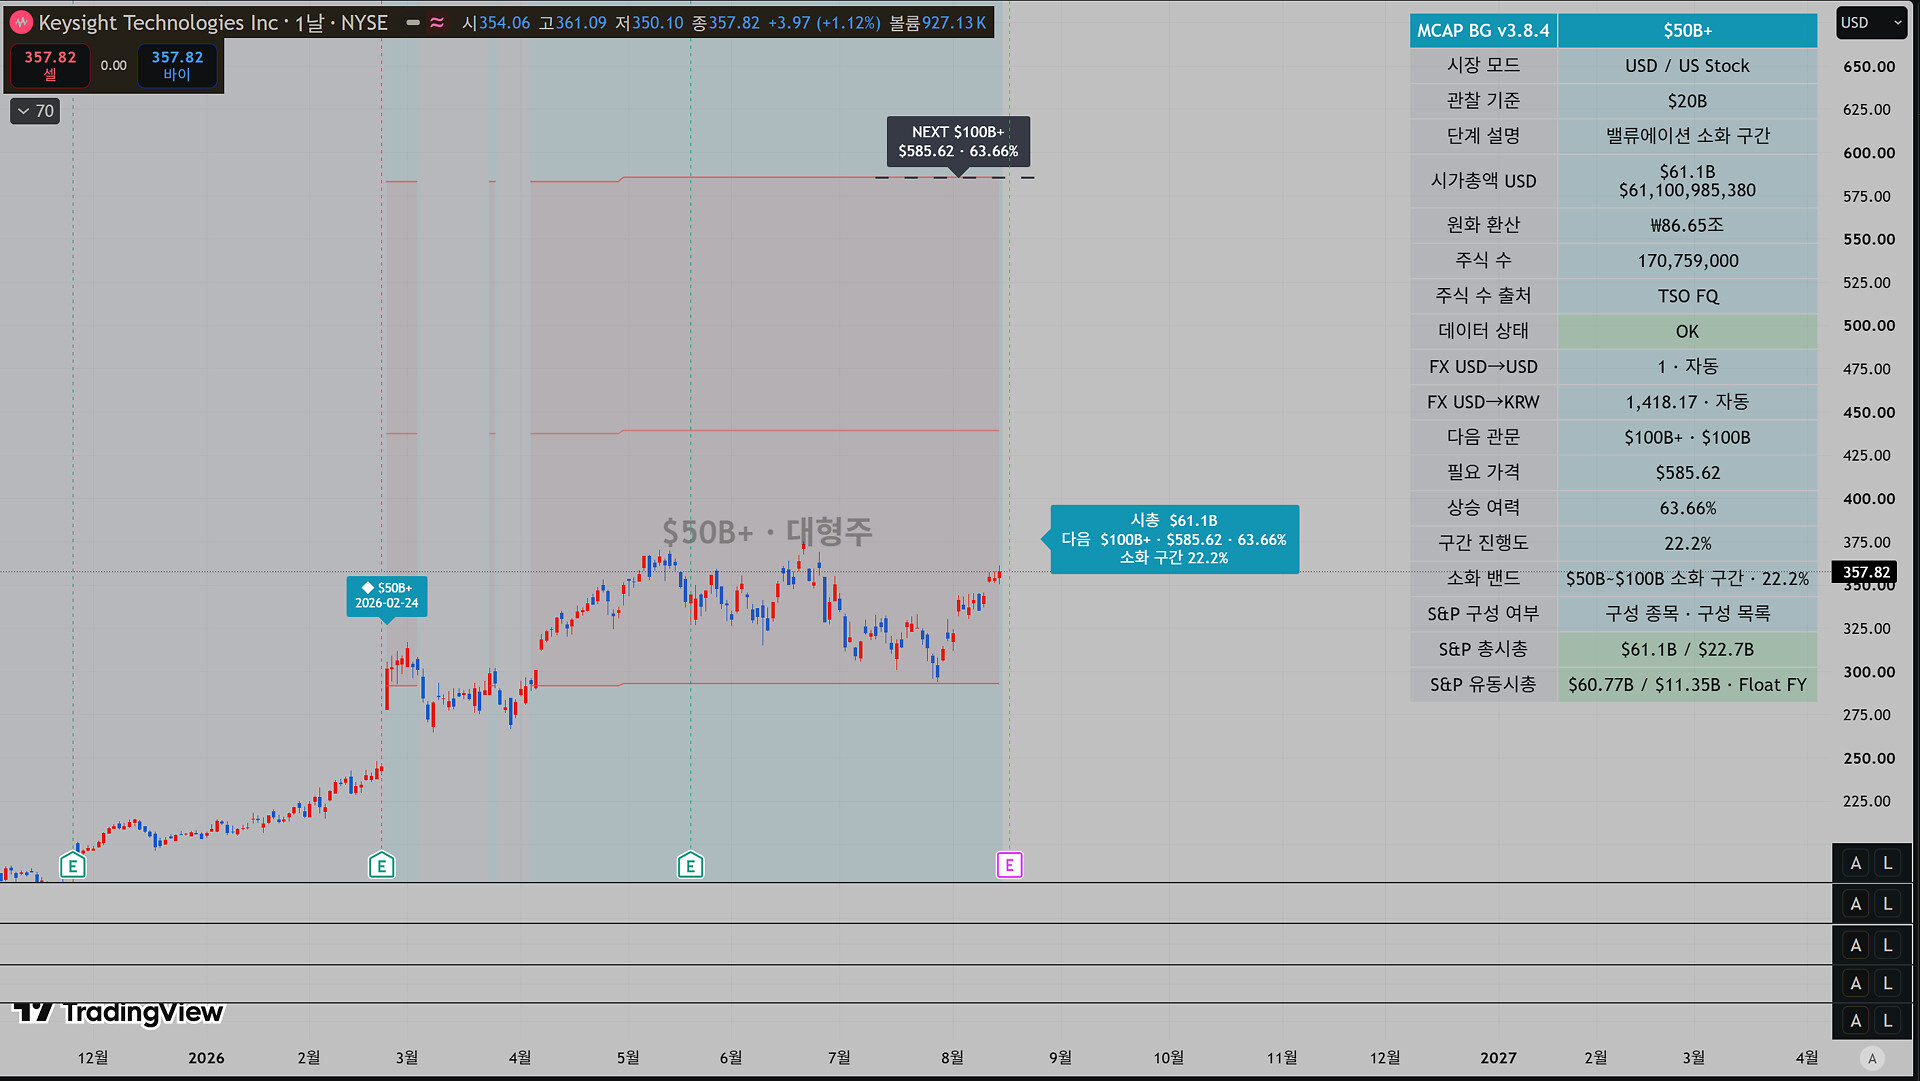Image resolution: width=1920 pixels, height=1081 pixels.
Task: Click the 2026 year label on the time axis
Action: pos(206,1058)
